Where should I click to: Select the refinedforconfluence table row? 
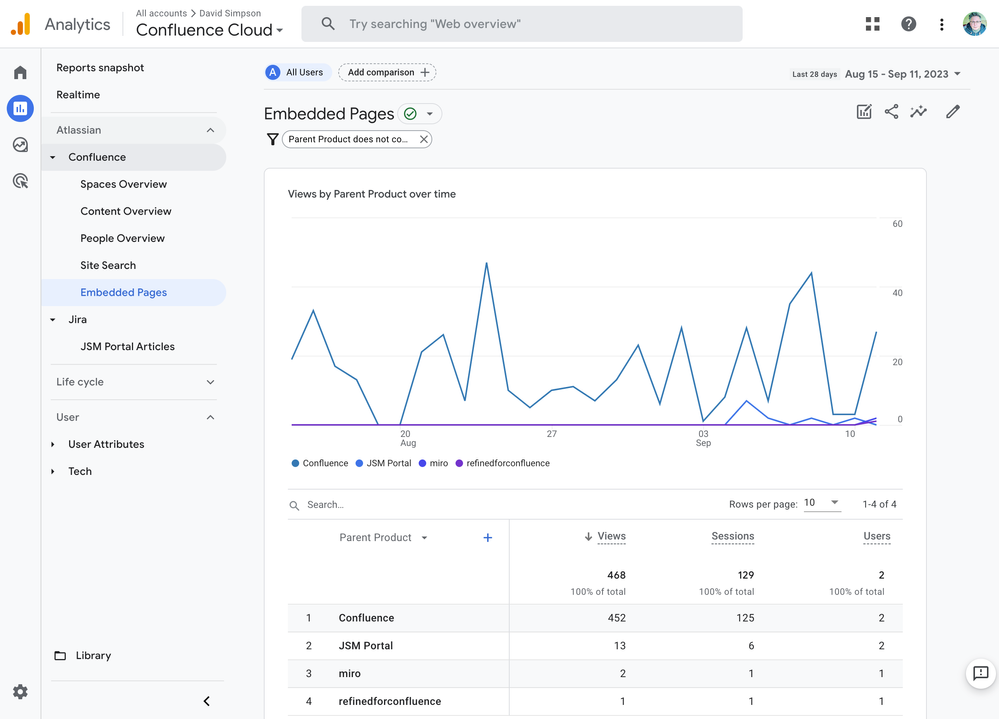pos(595,701)
